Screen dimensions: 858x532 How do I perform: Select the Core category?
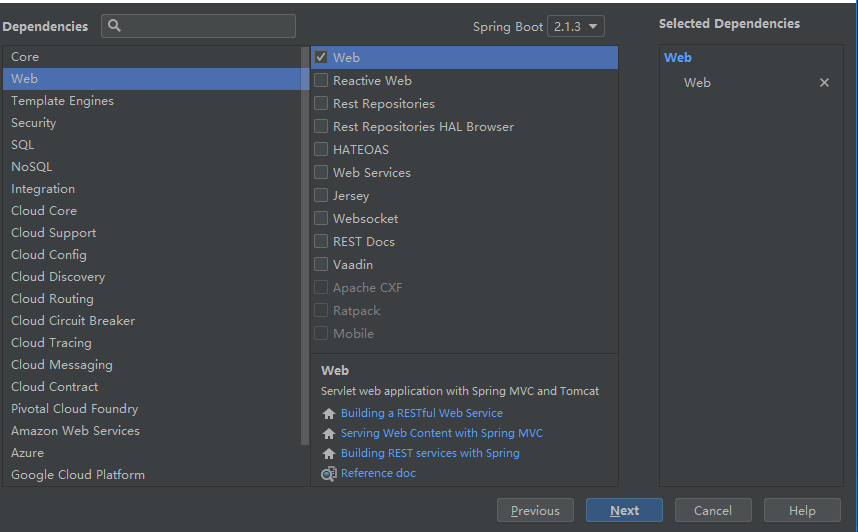pyautogui.click(x=152, y=57)
